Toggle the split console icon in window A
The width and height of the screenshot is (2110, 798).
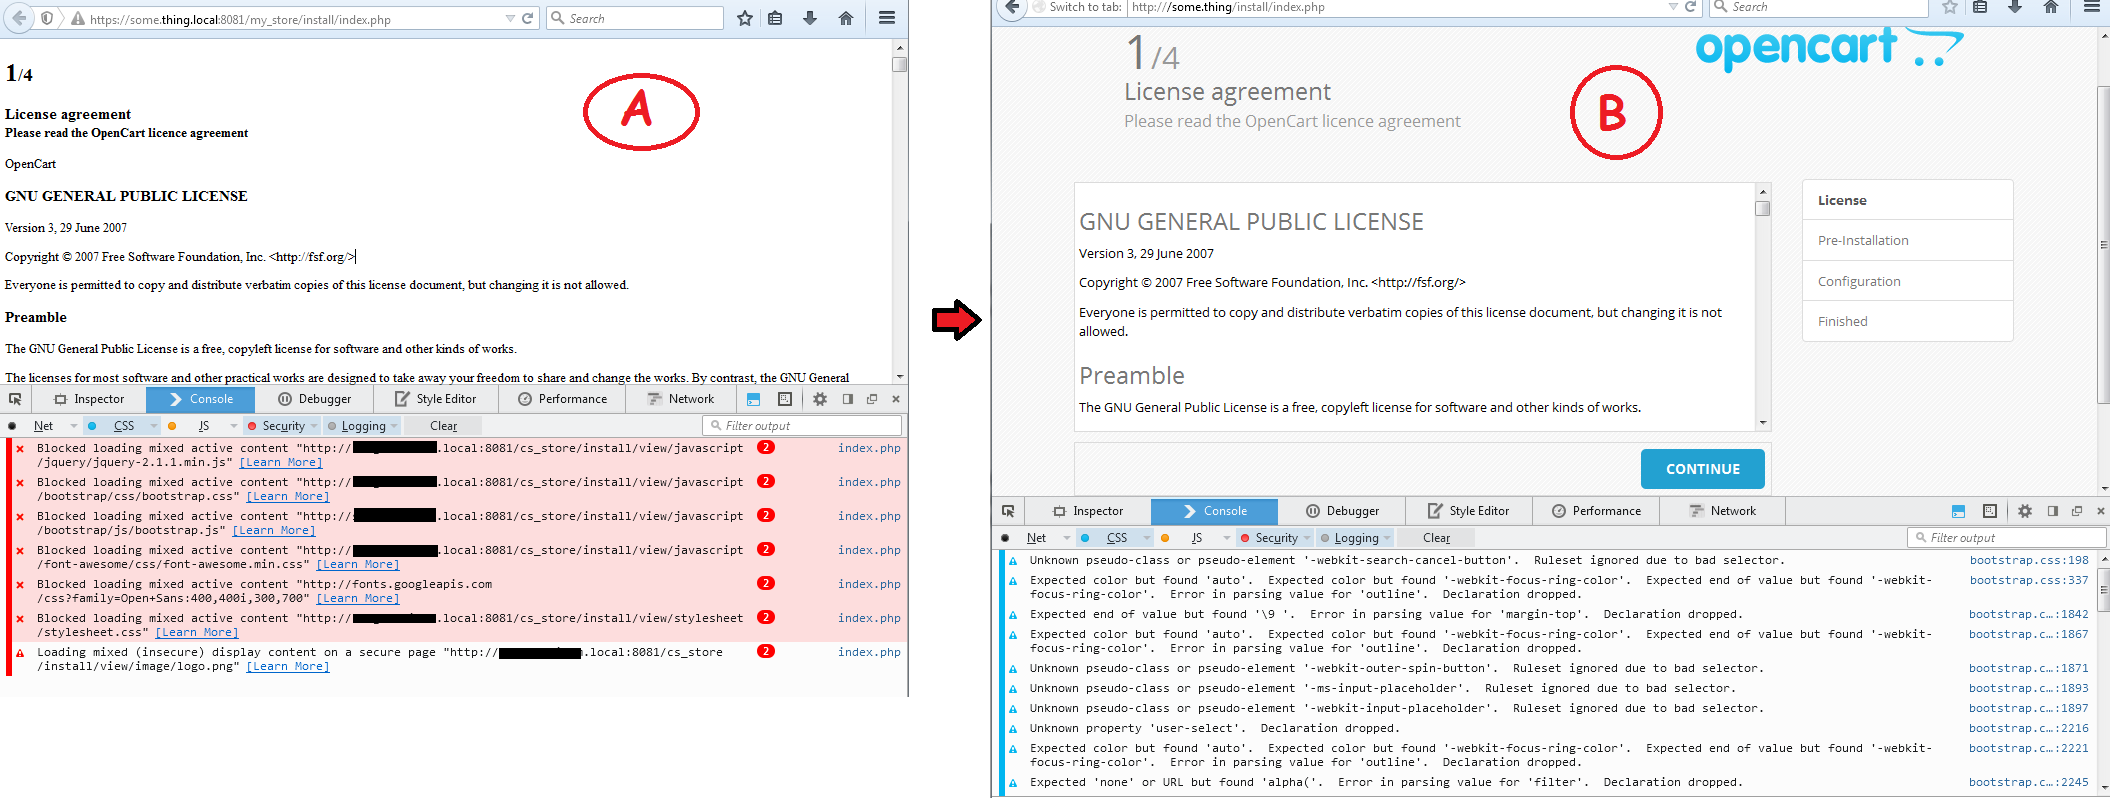click(754, 399)
